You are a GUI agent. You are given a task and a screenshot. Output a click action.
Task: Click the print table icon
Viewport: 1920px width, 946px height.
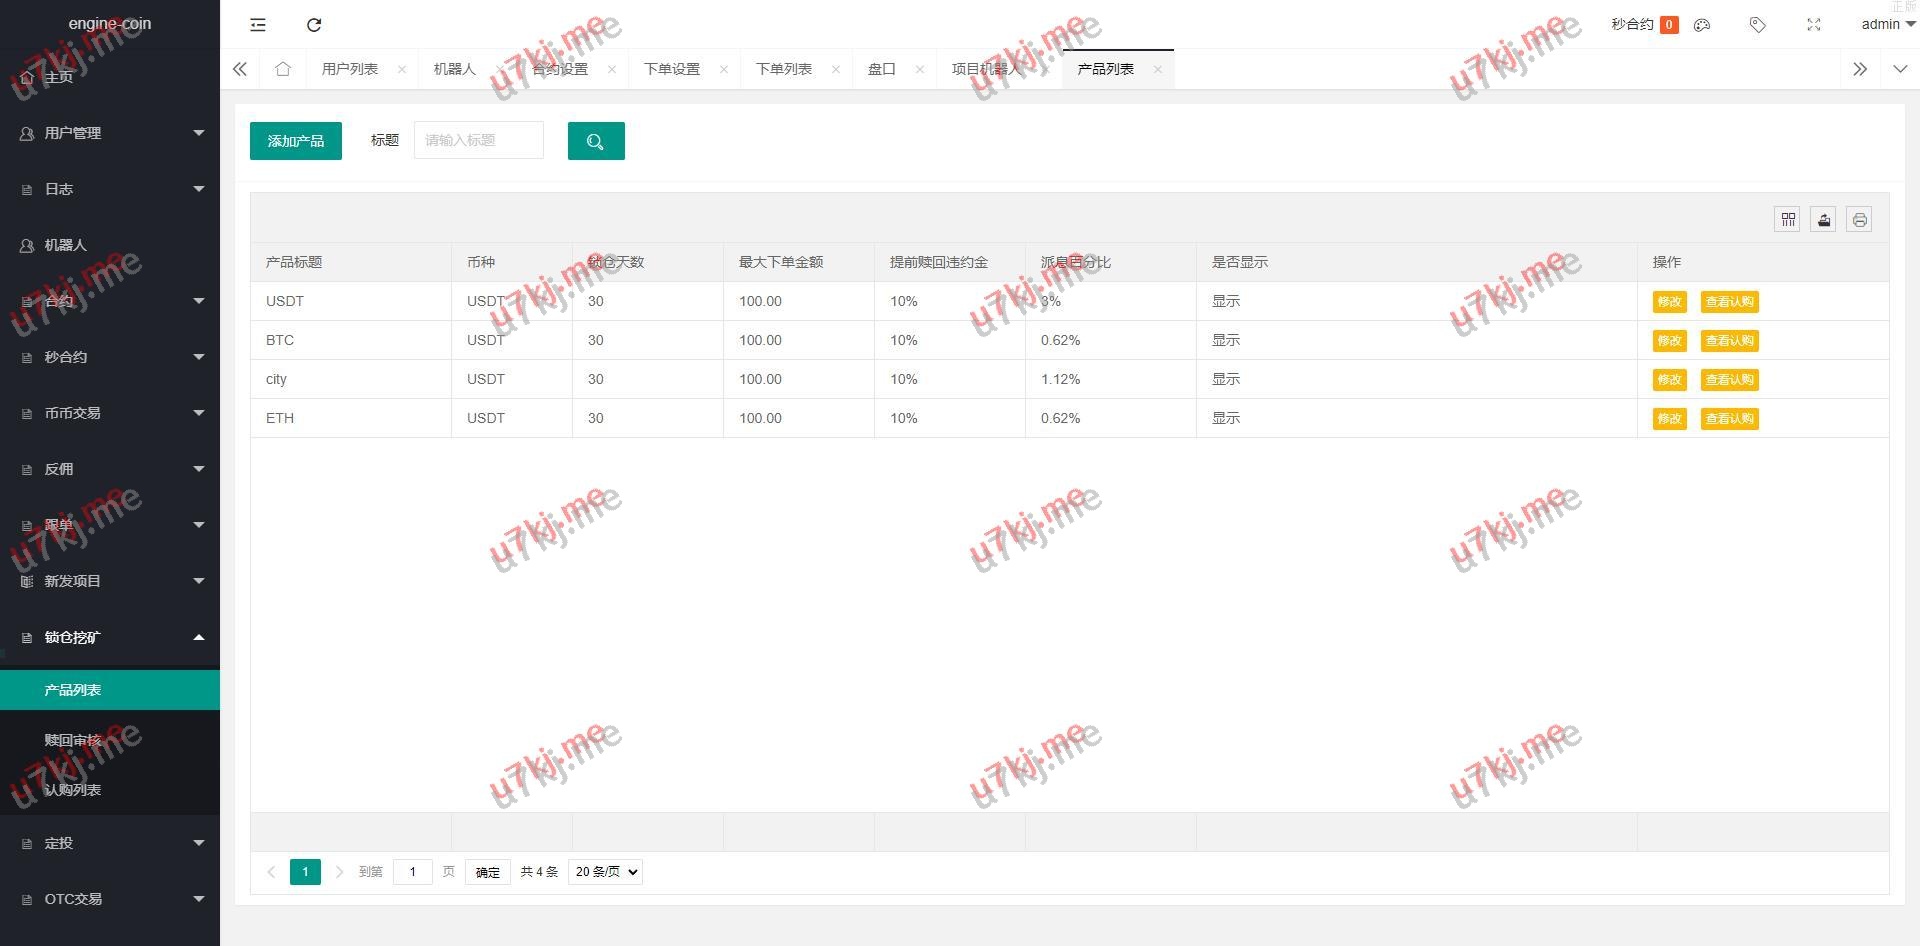pyautogui.click(x=1859, y=220)
